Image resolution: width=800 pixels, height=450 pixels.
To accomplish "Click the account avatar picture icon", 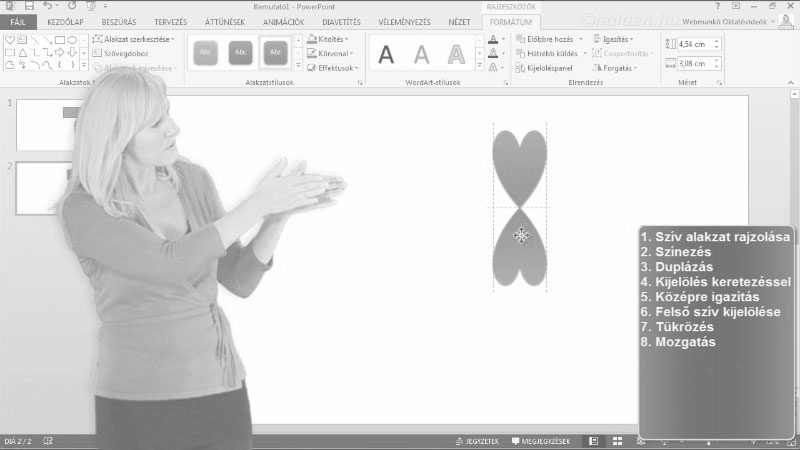I will pos(786,21).
